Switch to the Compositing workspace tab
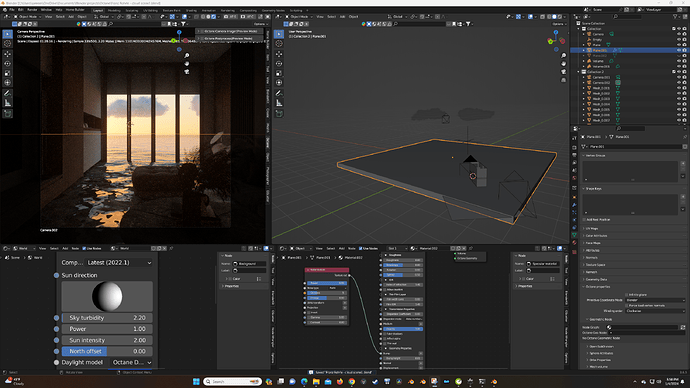The image size is (690, 388). point(248,10)
